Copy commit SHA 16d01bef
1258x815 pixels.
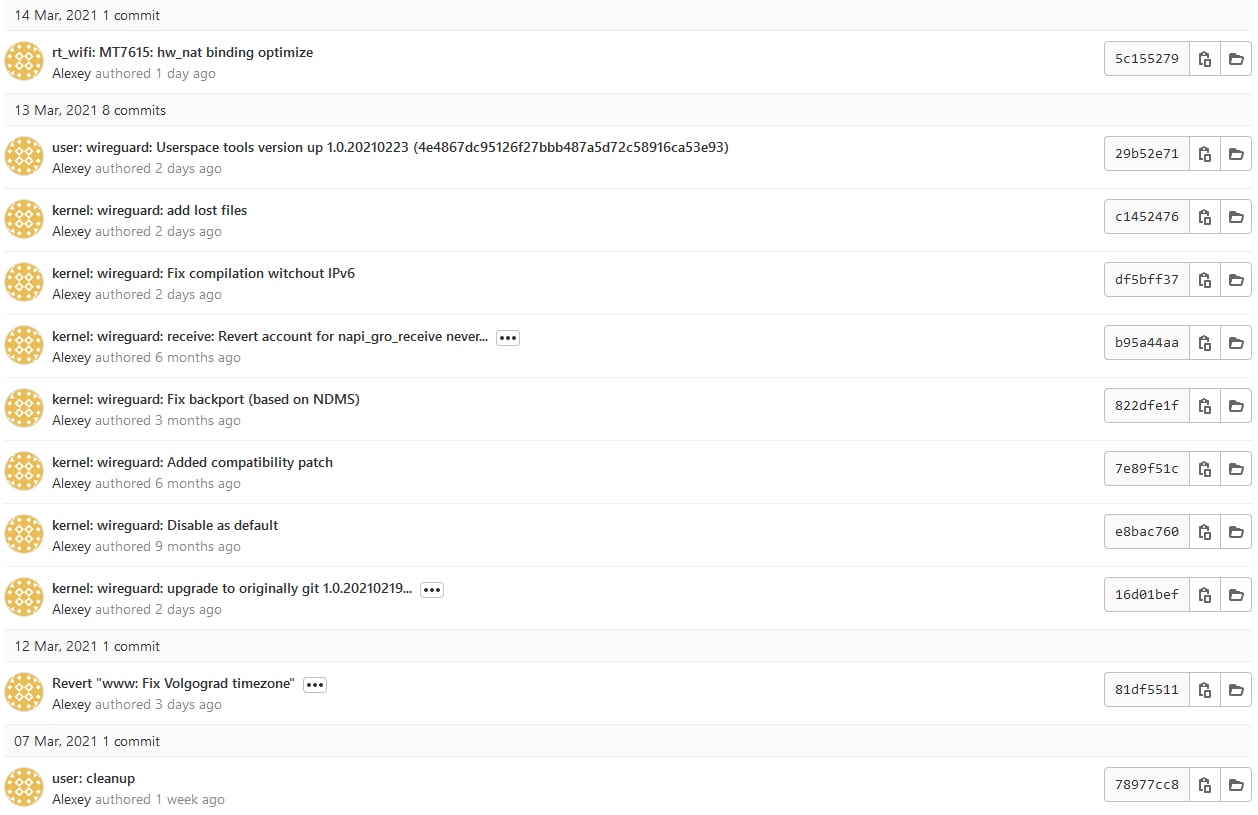coord(1205,595)
